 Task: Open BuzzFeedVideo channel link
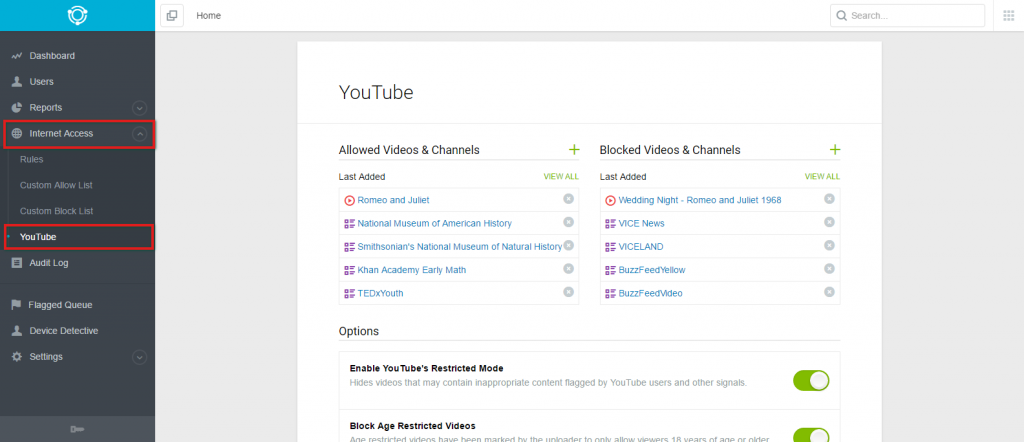pyautogui.click(x=650, y=293)
